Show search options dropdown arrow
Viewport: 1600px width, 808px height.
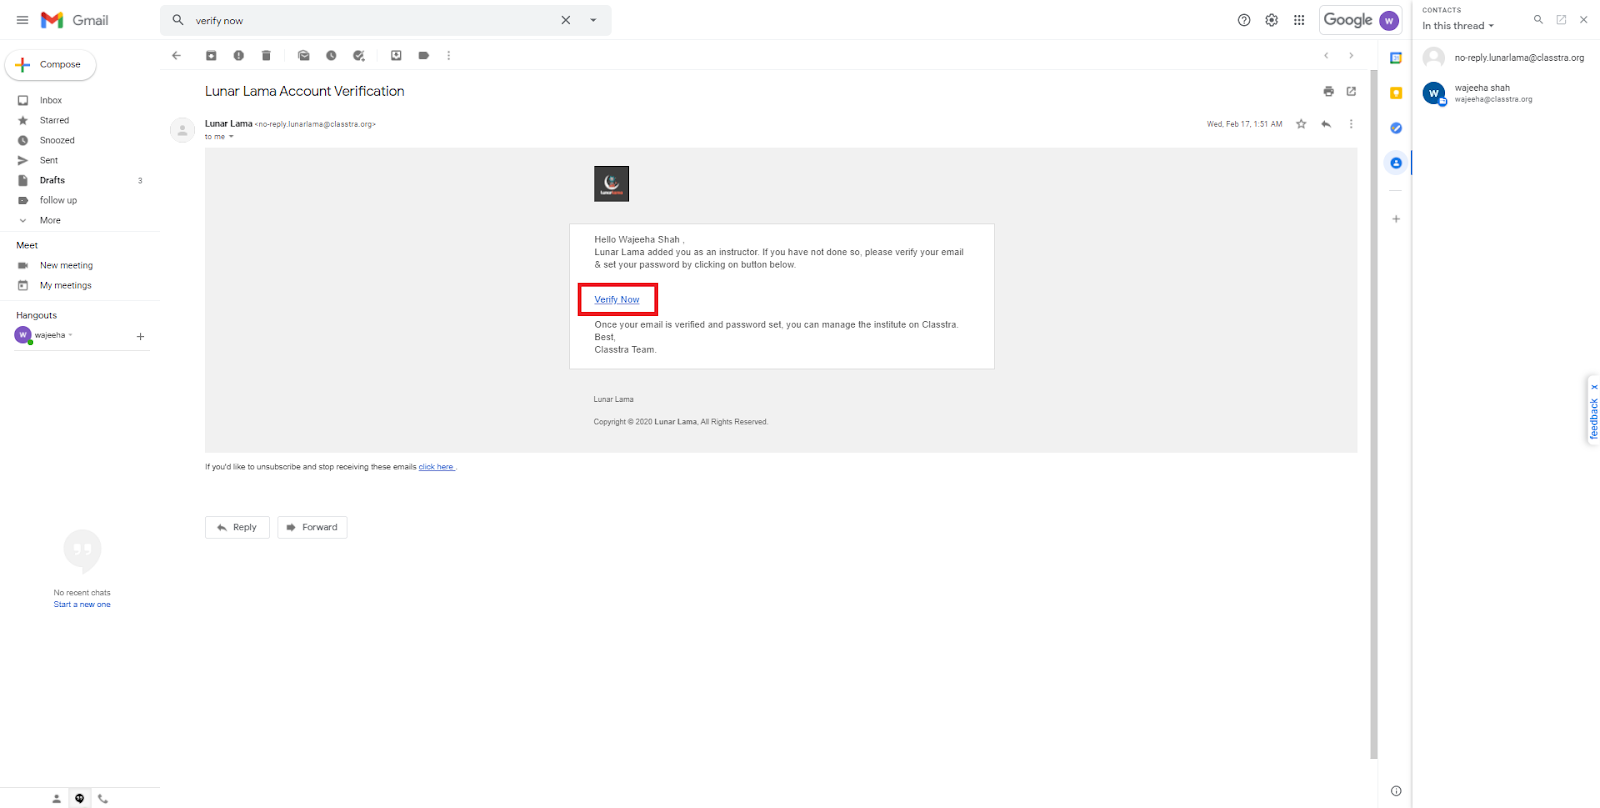(x=593, y=20)
